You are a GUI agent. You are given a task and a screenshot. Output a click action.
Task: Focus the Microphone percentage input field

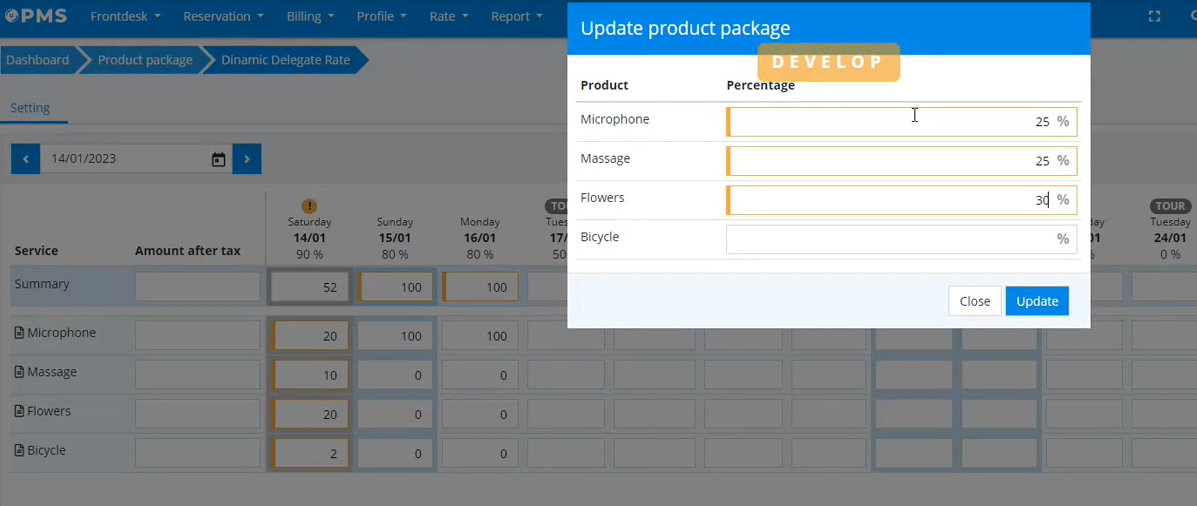click(890, 122)
